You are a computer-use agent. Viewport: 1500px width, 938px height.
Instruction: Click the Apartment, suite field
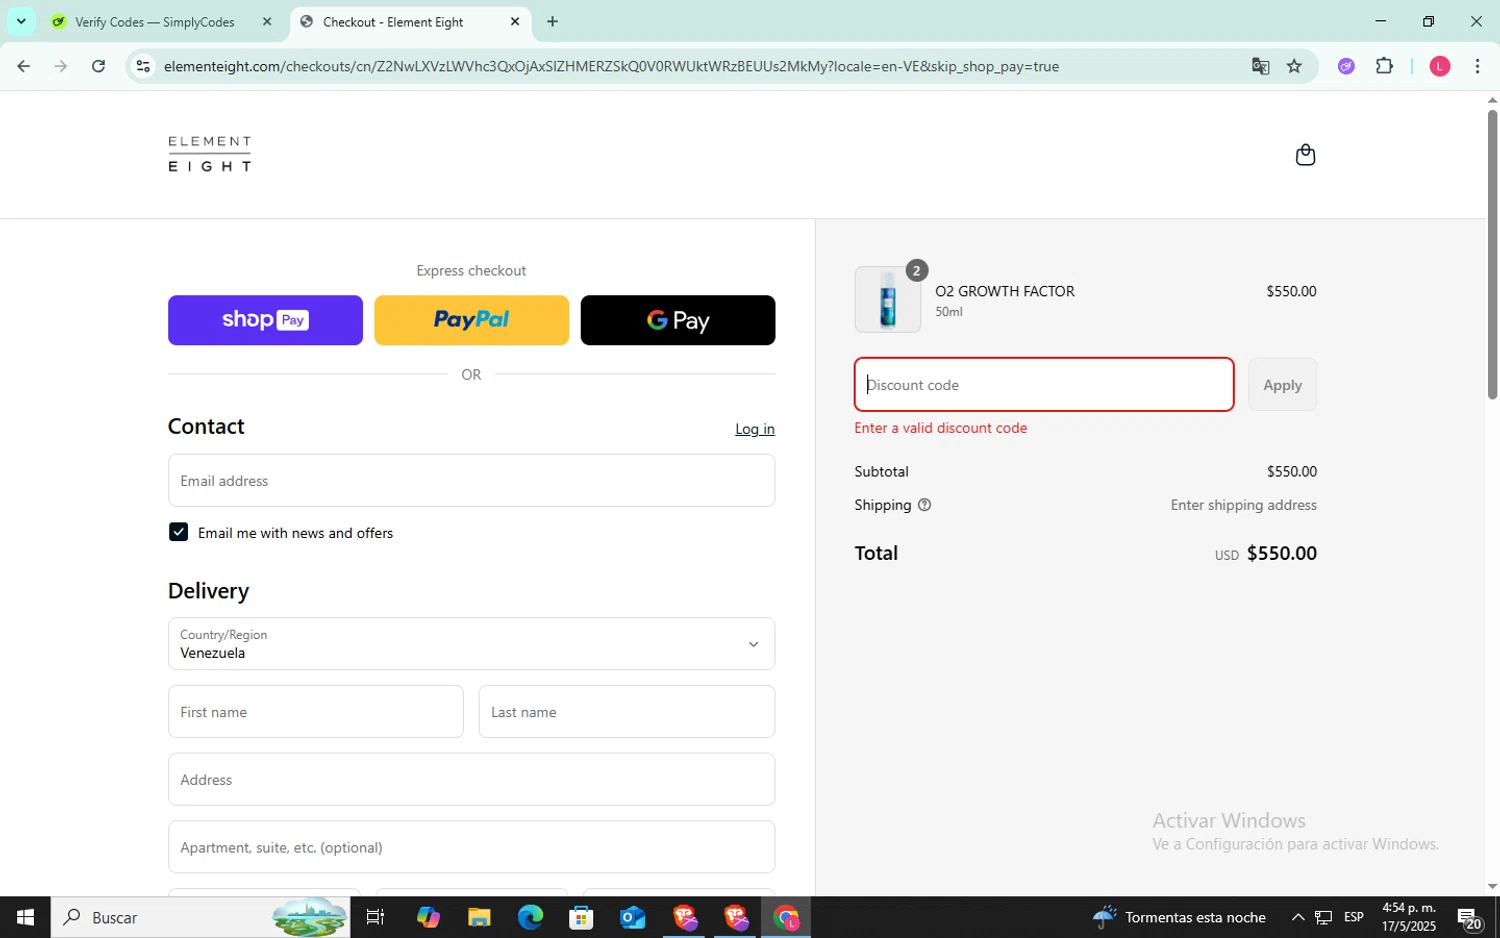coord(471,847)
